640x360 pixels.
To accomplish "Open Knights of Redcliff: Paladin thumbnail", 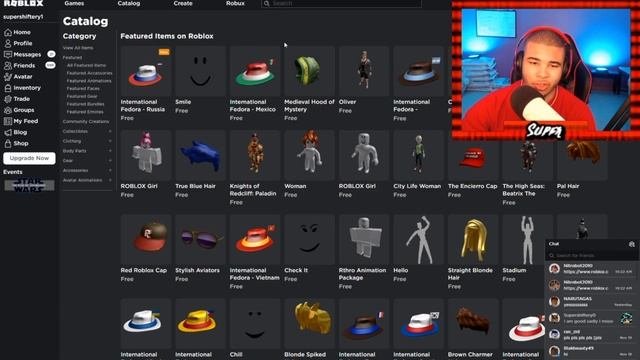I will point(255,155).
